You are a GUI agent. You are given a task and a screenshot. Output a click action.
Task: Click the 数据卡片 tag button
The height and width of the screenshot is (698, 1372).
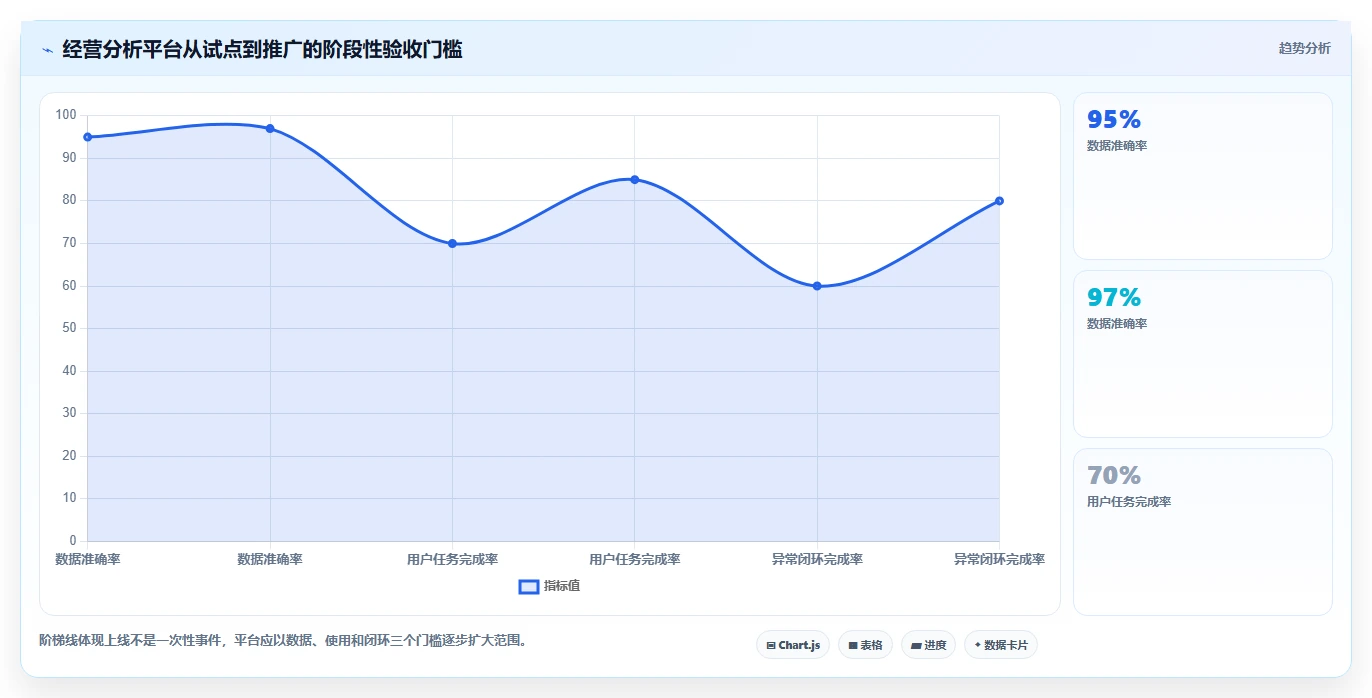click(1000, 645)
